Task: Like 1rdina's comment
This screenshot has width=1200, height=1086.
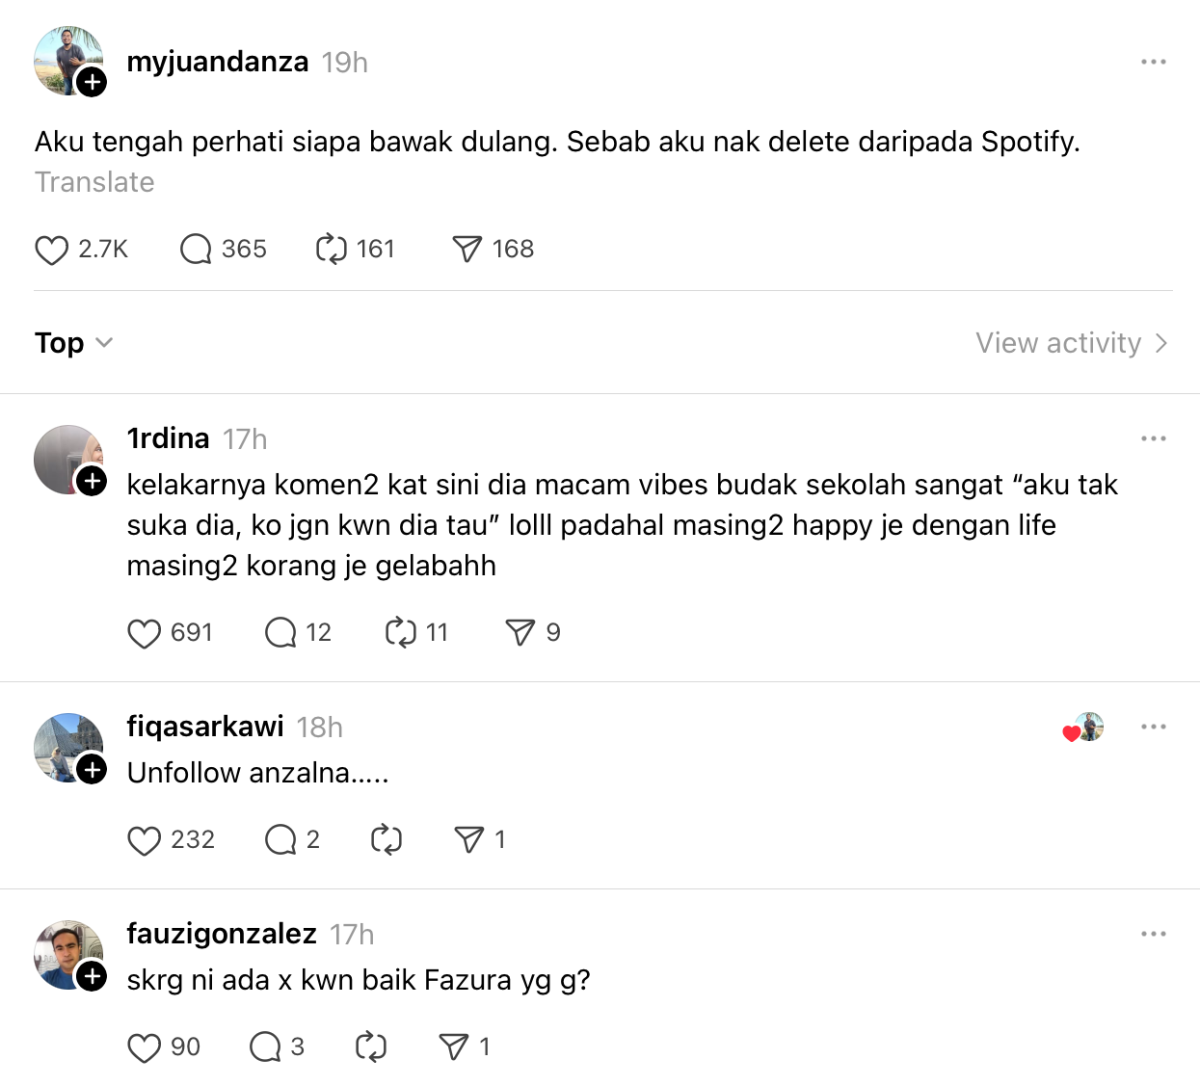Action: (144, 633)
